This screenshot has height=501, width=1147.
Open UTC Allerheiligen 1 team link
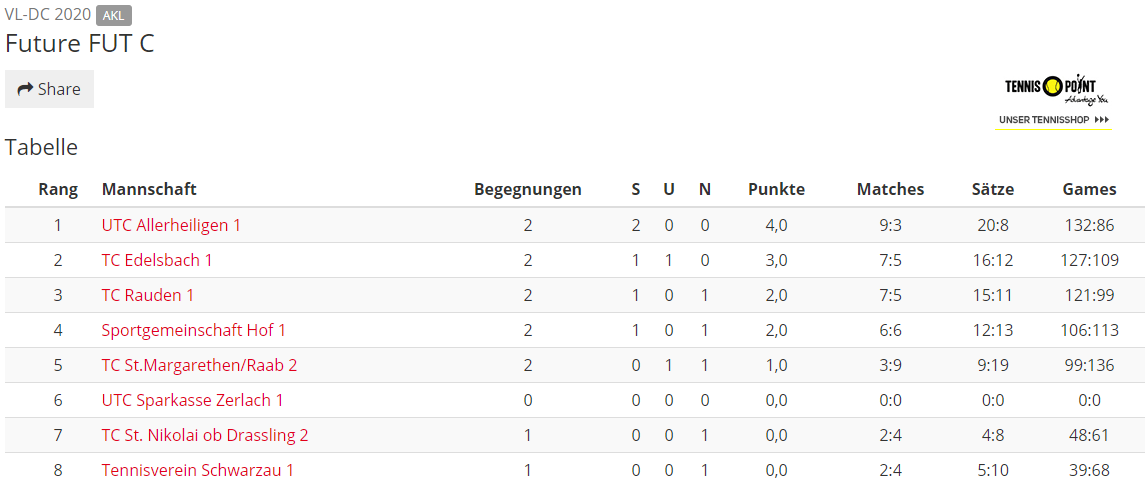click(x=171, y=225)
